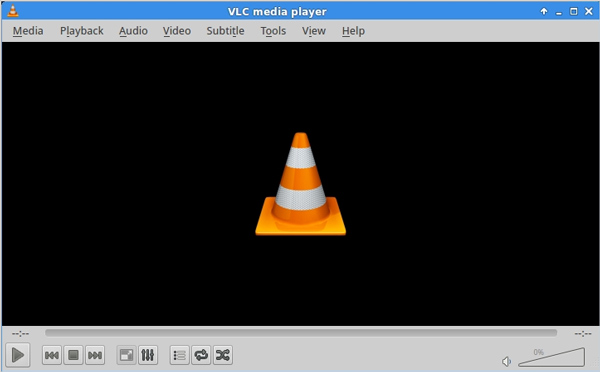Open the Media menu
Viewport: 600px width, 372px height.
(x=28, y=31)
